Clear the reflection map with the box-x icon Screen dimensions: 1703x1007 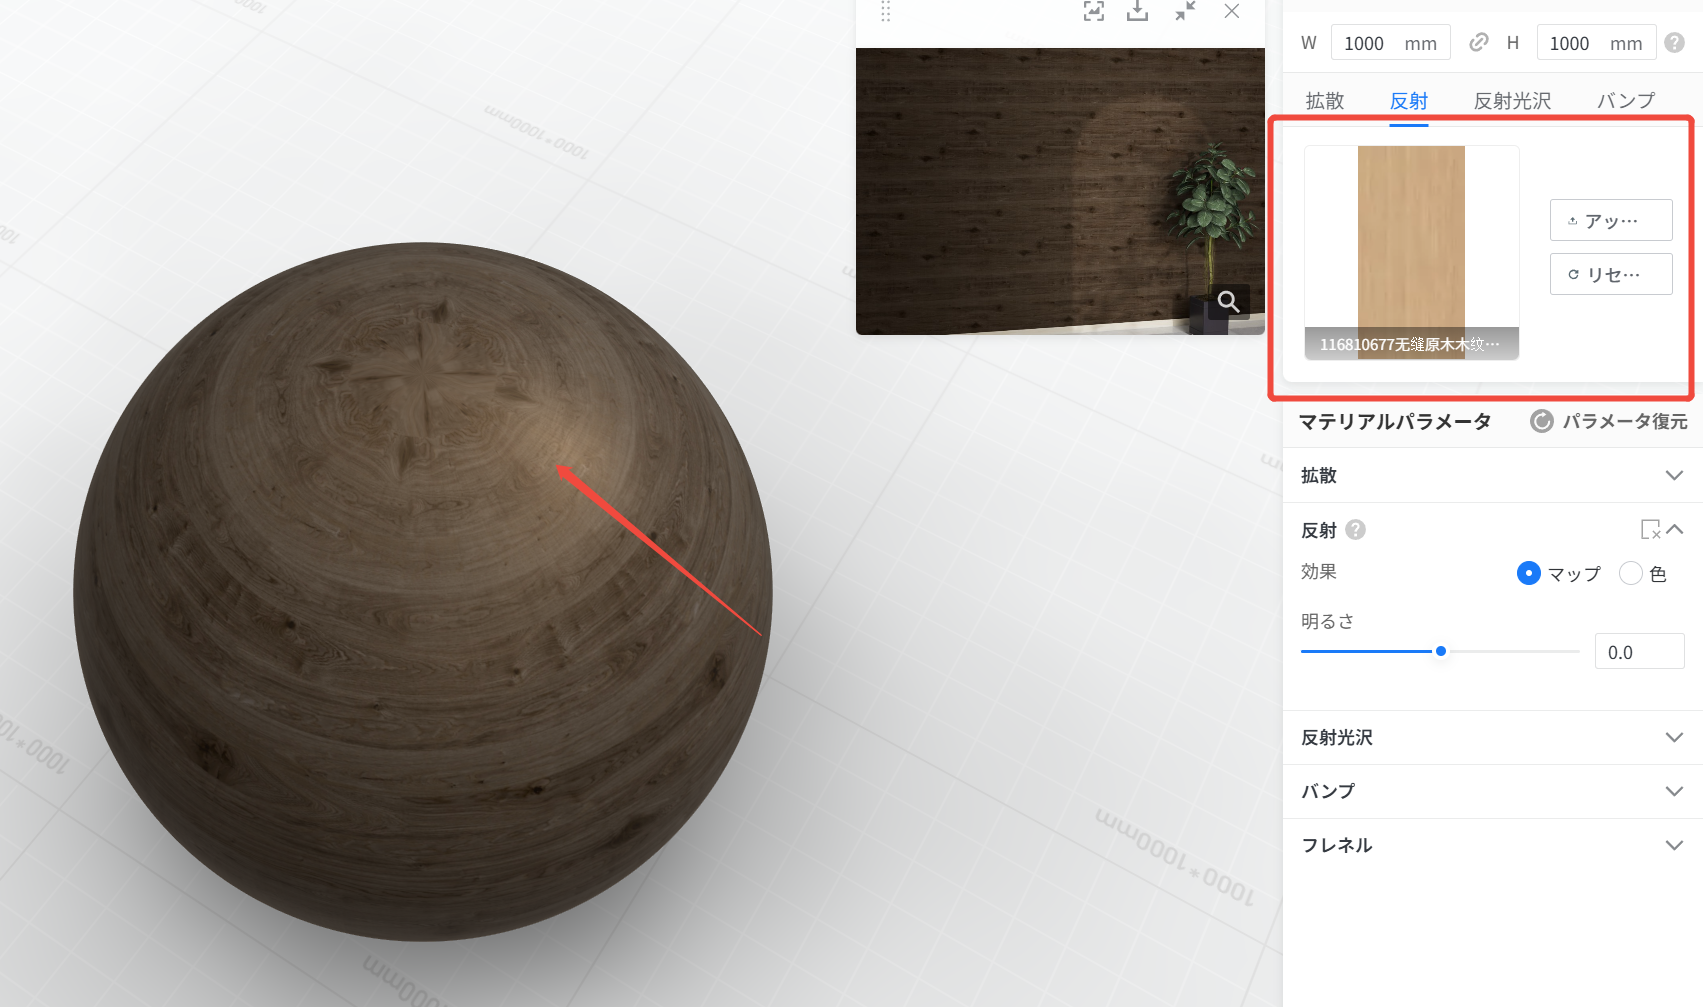point(1650,529)
